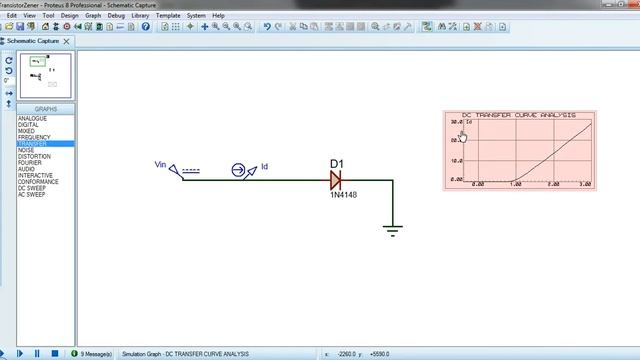Screen dimensions: 640x360
Task: Open the Tool menu
Action: [x=48, y=16]
